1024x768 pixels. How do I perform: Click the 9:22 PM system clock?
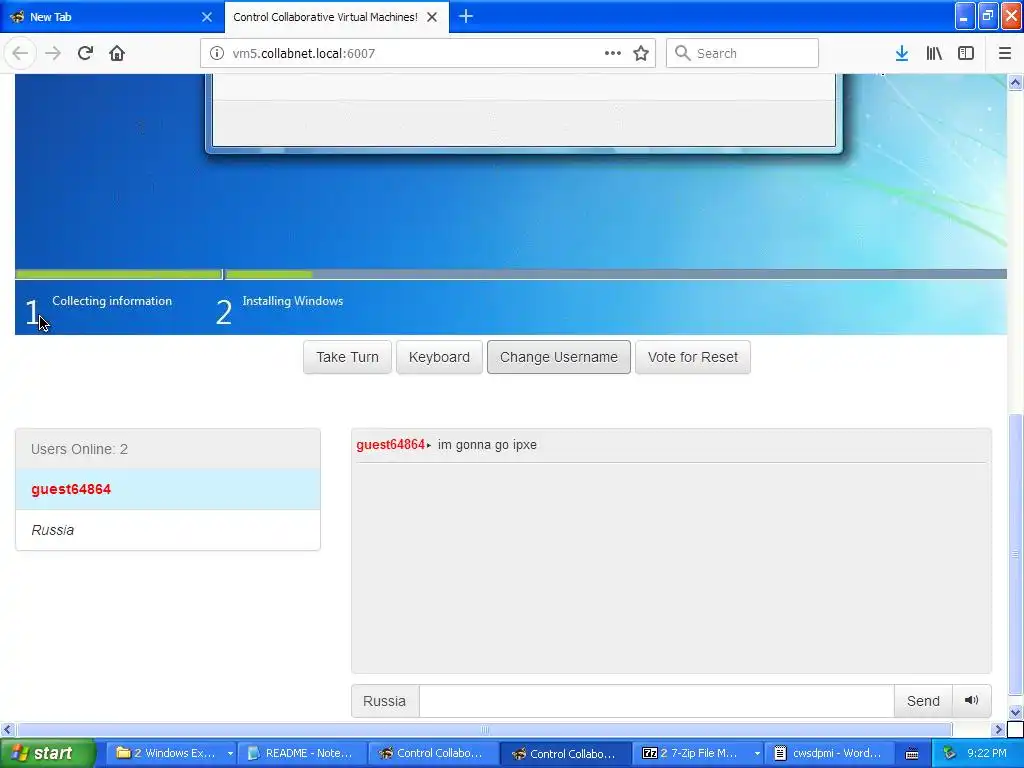[987, 753]
